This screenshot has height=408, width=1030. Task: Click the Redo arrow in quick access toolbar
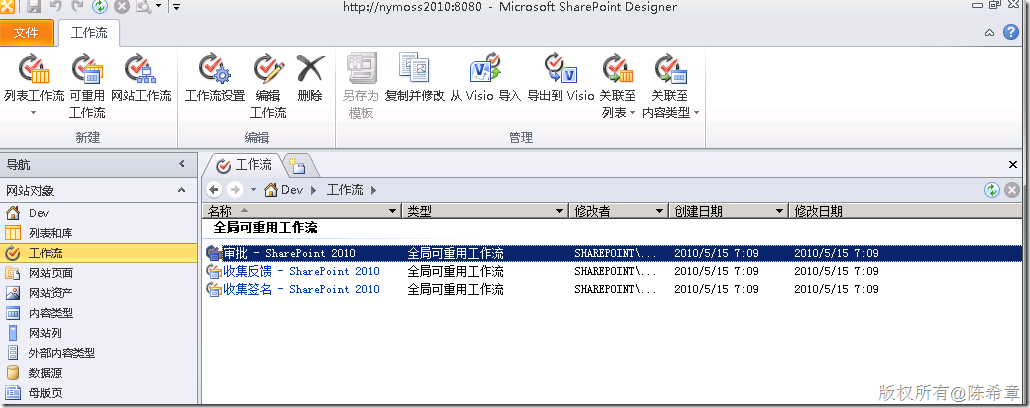point(77,7)
